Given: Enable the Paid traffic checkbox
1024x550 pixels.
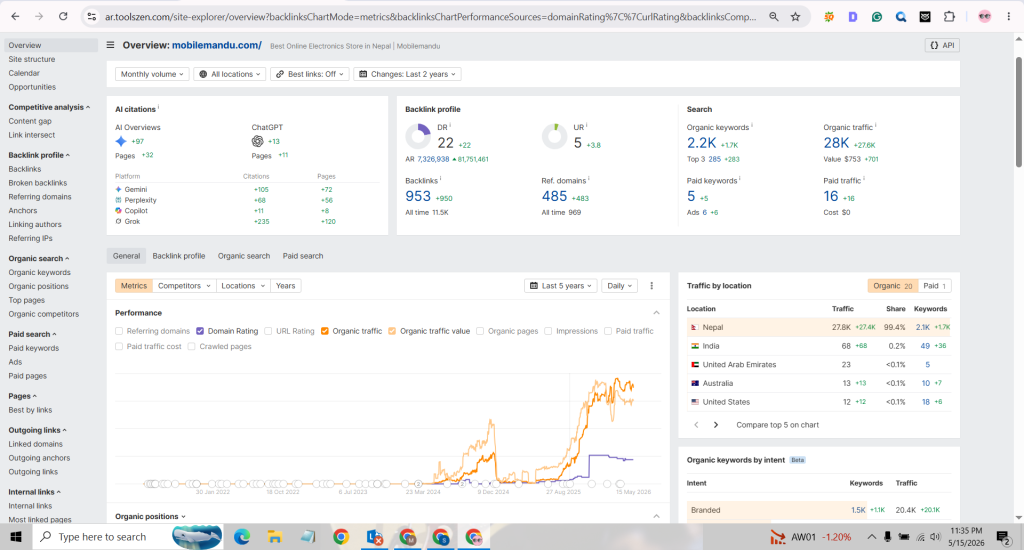Looking at the screenshot, I should [608, 331].
